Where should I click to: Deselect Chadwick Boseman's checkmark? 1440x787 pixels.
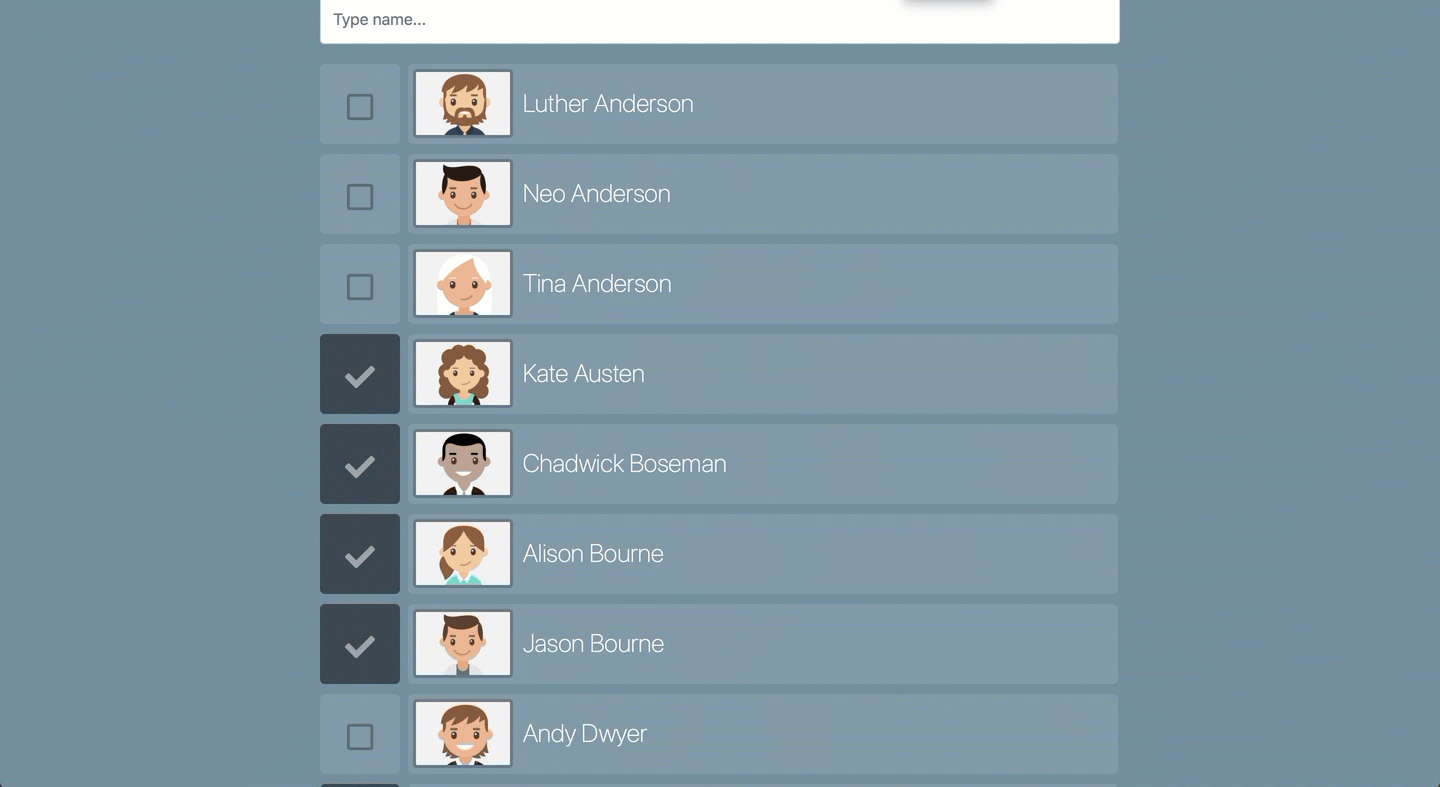coord(360,464)
